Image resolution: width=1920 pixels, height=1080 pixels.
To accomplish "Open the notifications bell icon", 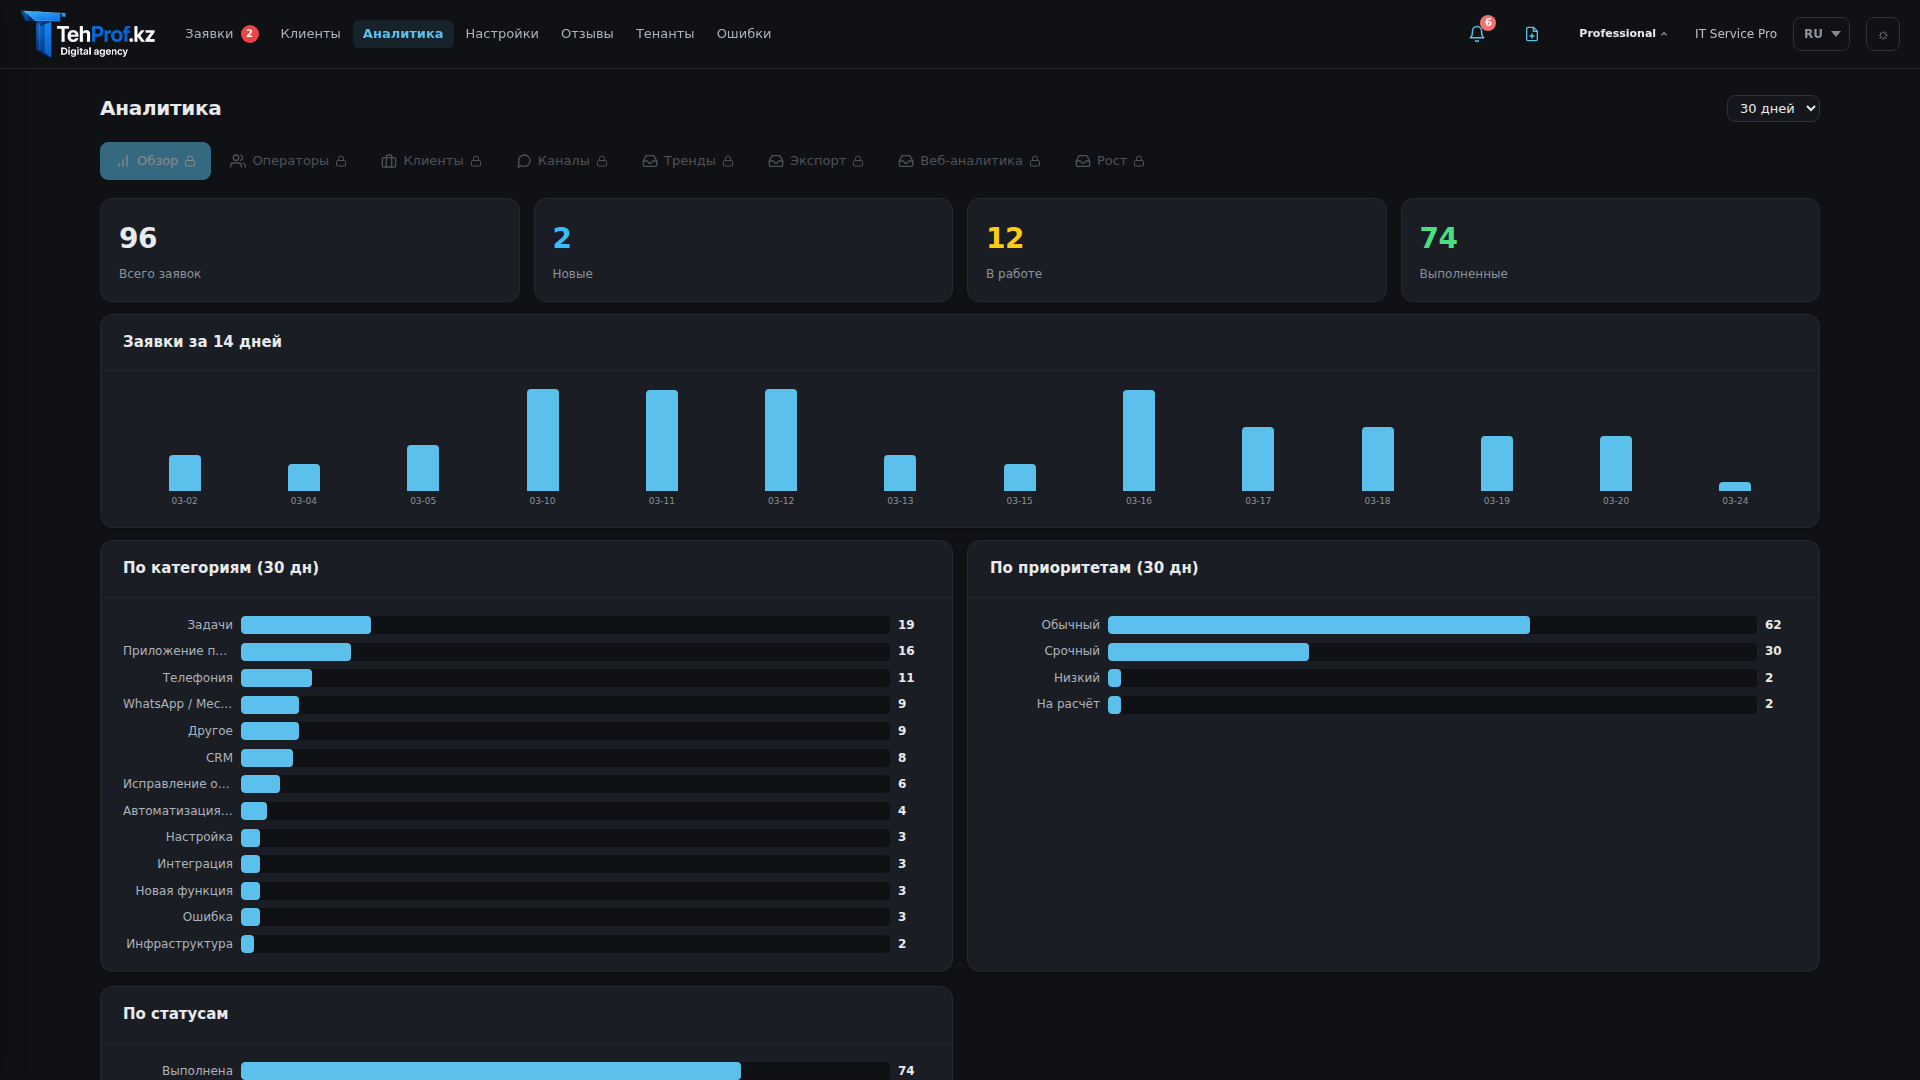I will pyautogui.click(x=1476, y=34).
